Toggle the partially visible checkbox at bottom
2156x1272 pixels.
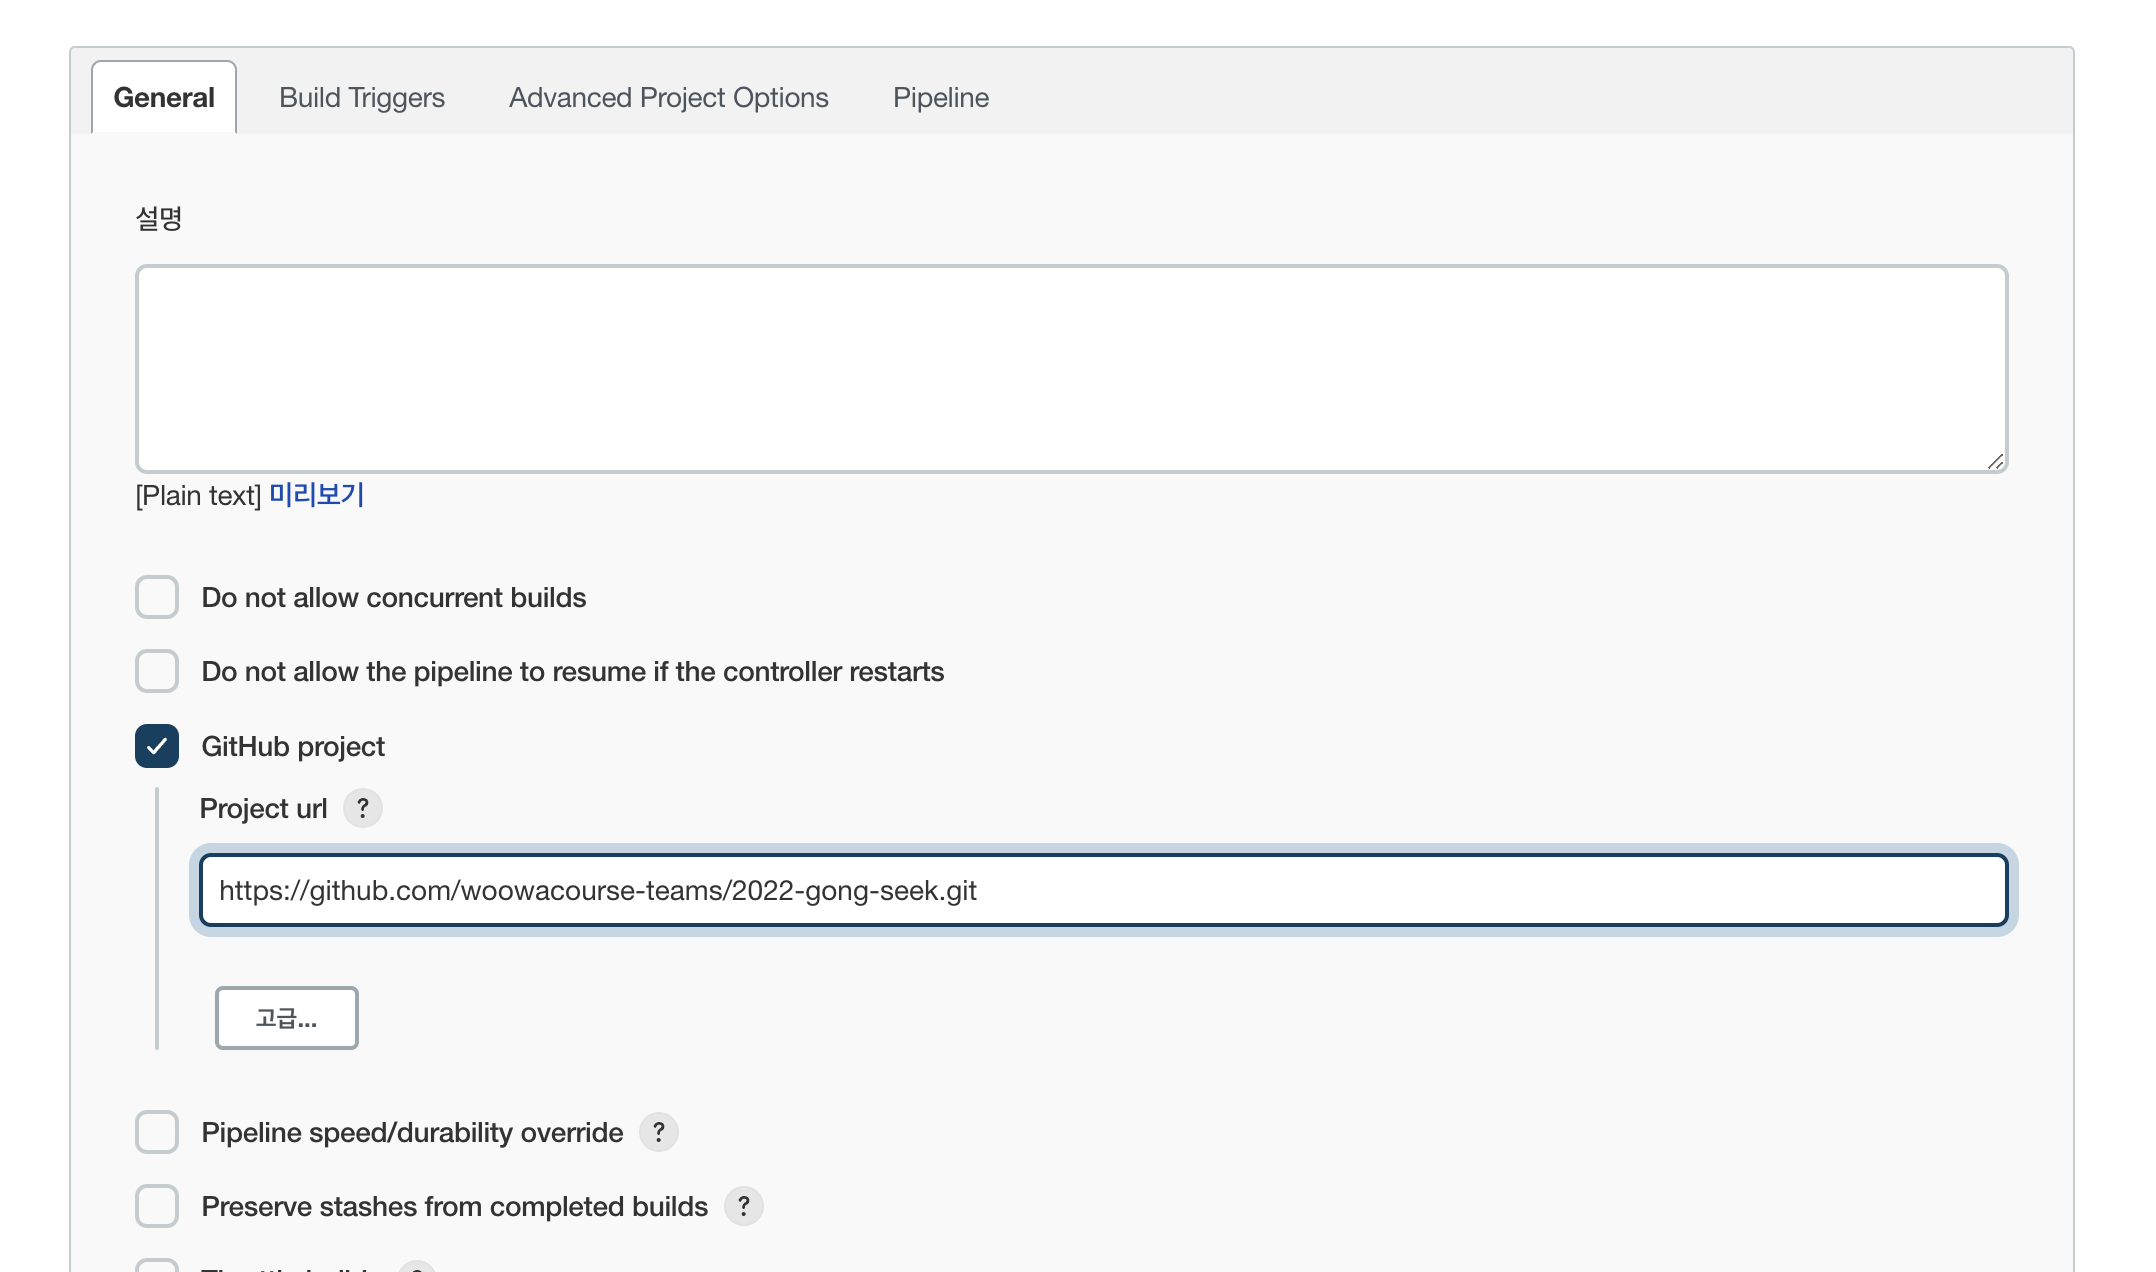coord(157,1266)
